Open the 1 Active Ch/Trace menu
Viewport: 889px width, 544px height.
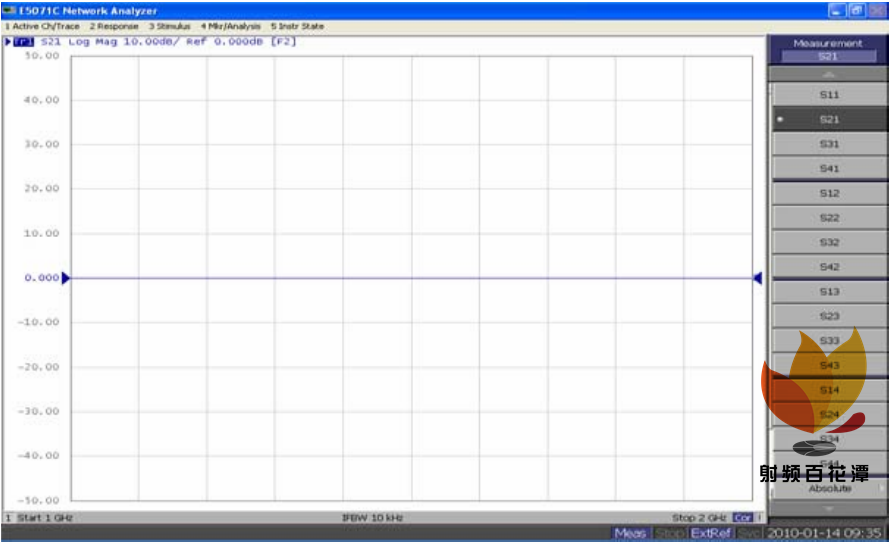[43, 26]
